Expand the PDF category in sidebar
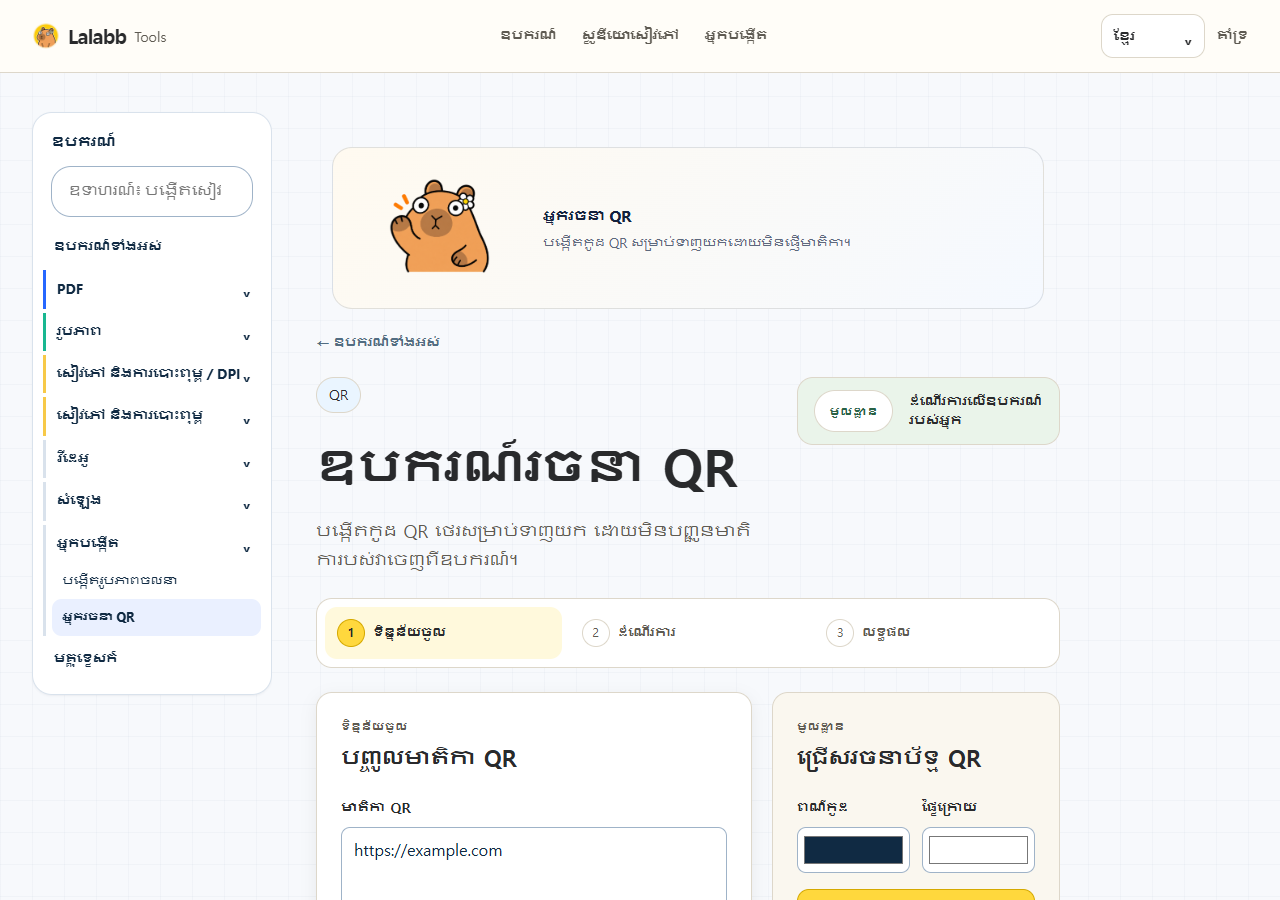Screen dimensions: 1280x900 click(x=152, y=289)
